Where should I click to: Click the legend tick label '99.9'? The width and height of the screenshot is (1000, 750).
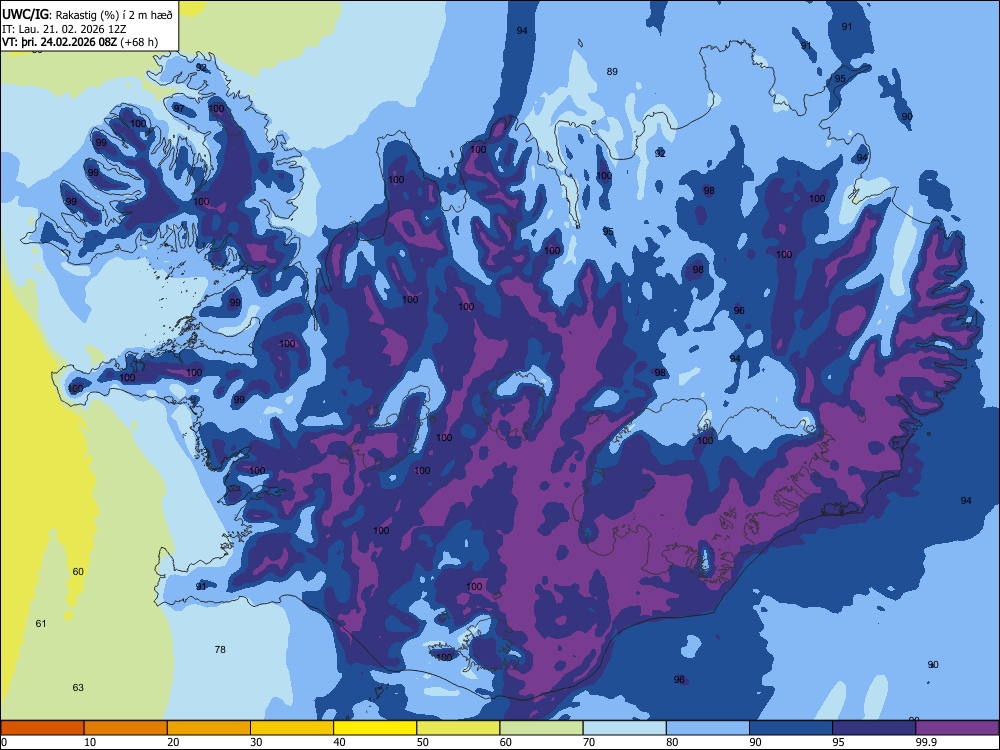point(926,742)
